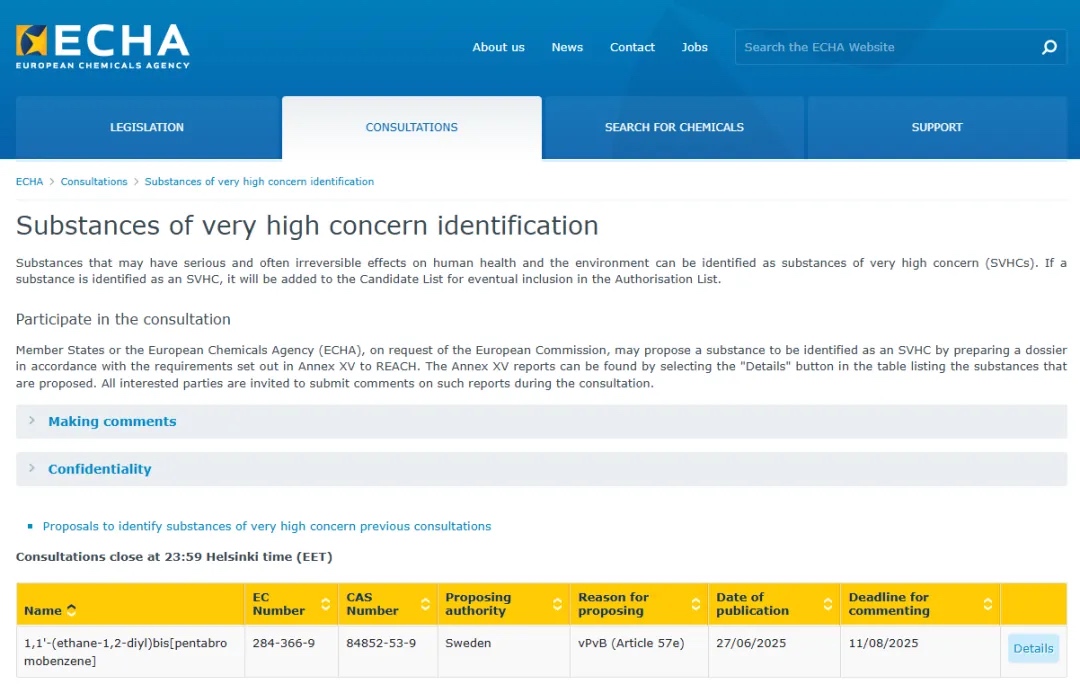This screenshot has height=693, width=1080.
Task: Sort by CAS Number arrows
Action: [426, 604]
